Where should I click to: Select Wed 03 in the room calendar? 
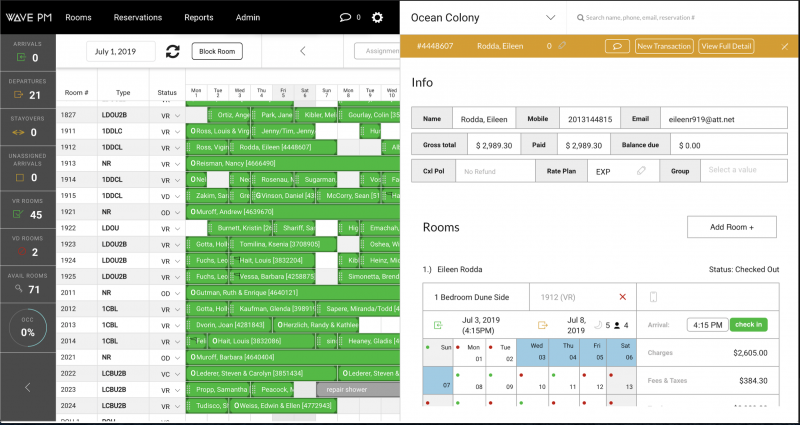pyautogui.click(x=535, y=351)
